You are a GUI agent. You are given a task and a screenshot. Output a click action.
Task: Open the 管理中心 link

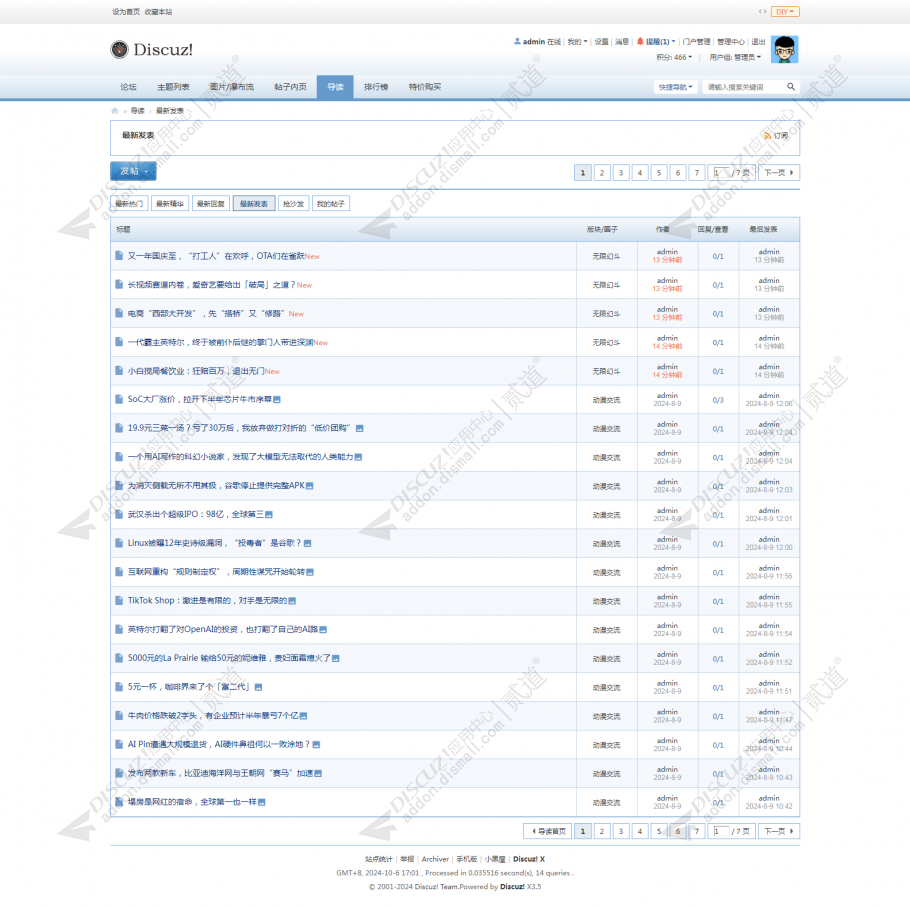731,41
